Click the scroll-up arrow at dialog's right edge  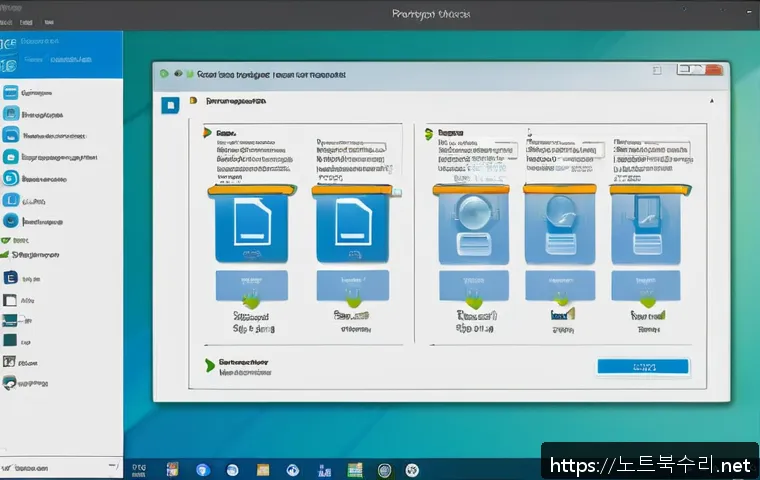[712, 102]
